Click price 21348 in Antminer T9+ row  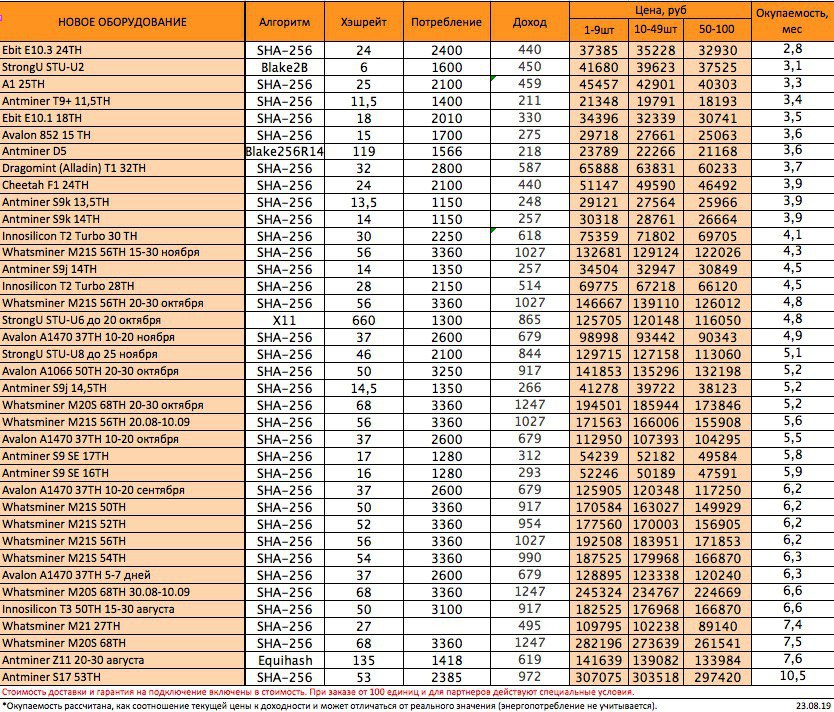[x=599, y=101]
